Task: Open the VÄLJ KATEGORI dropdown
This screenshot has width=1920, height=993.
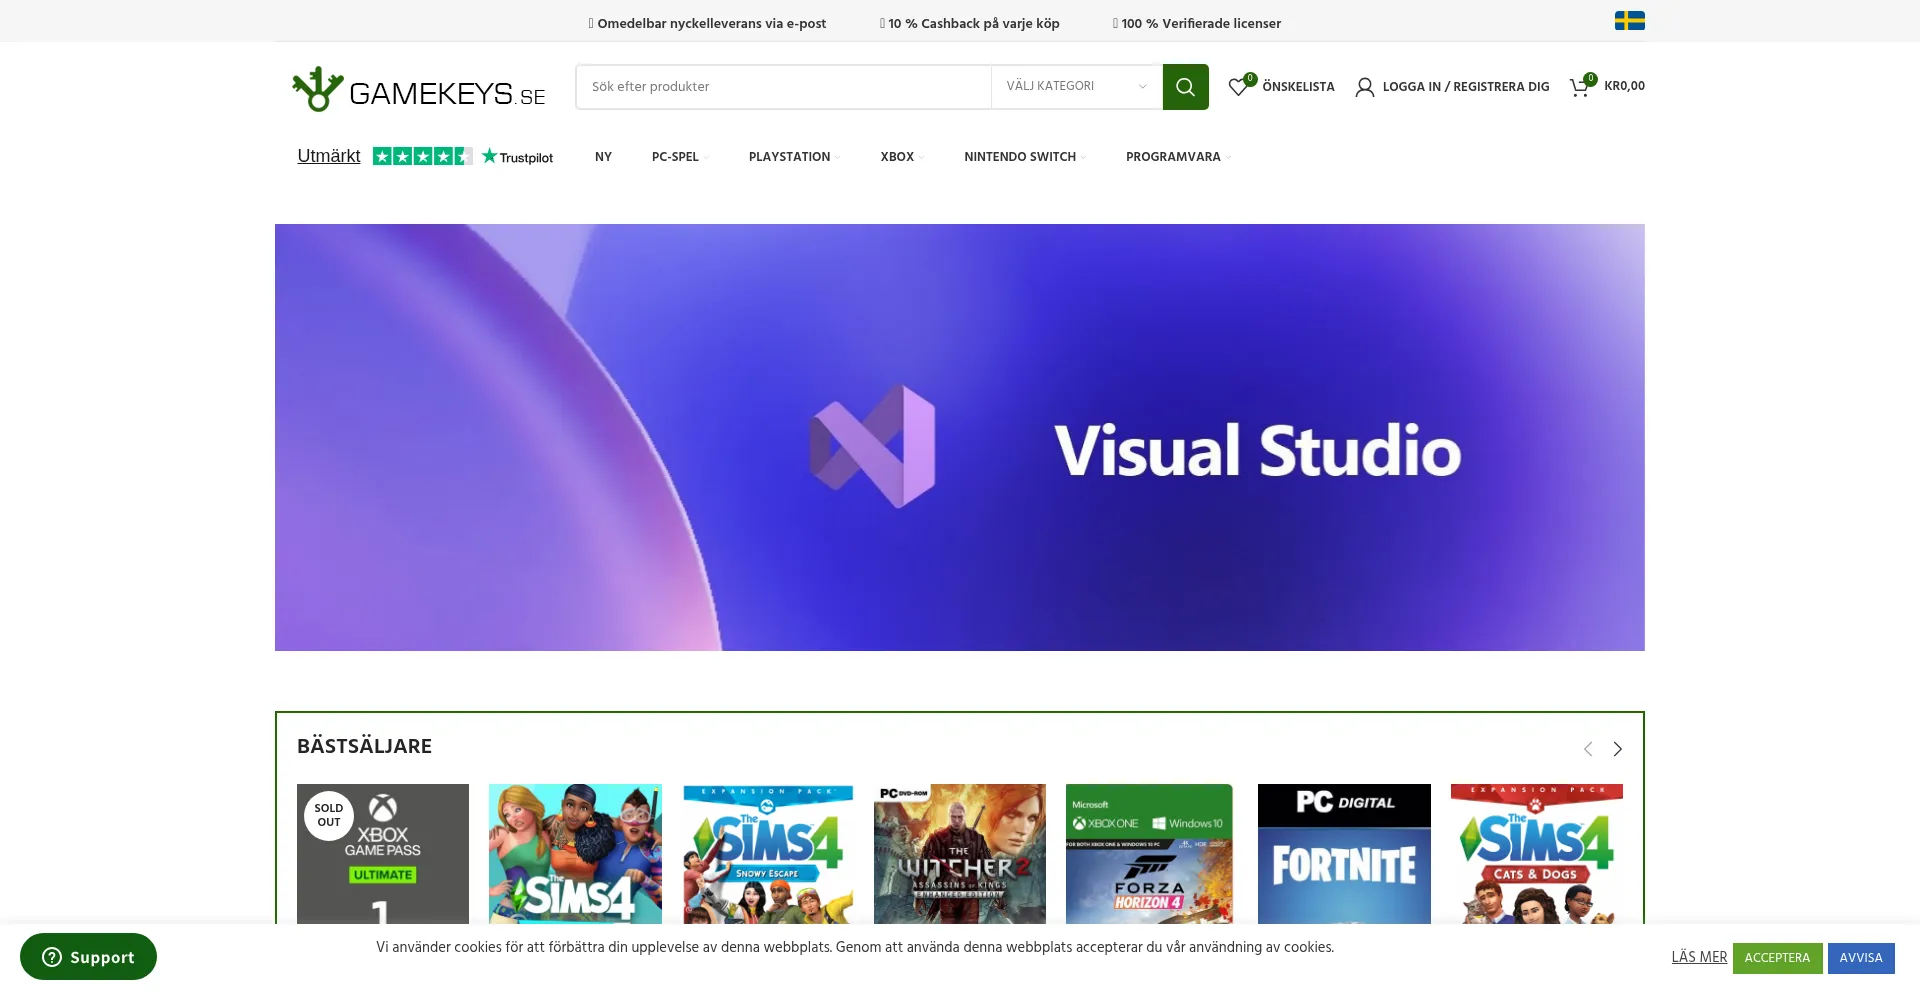Action: 1076,87
